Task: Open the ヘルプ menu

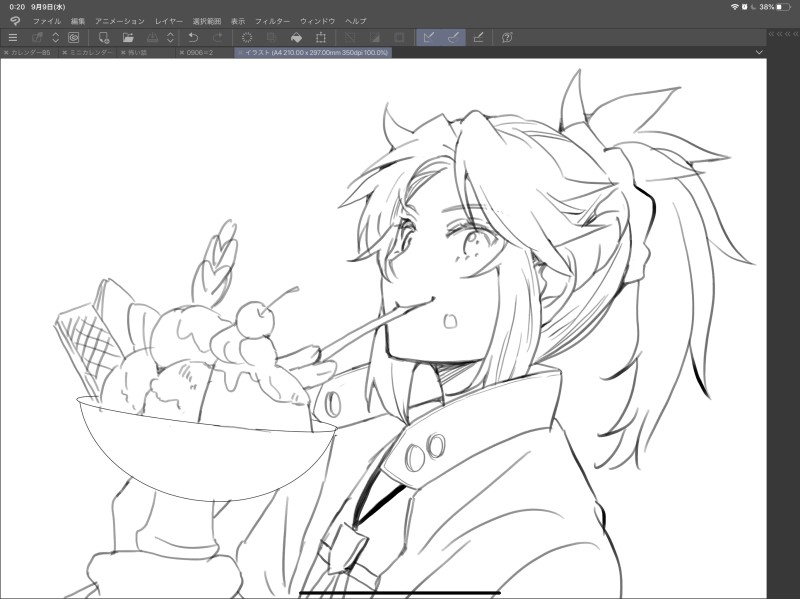Action: pos(356,21)
